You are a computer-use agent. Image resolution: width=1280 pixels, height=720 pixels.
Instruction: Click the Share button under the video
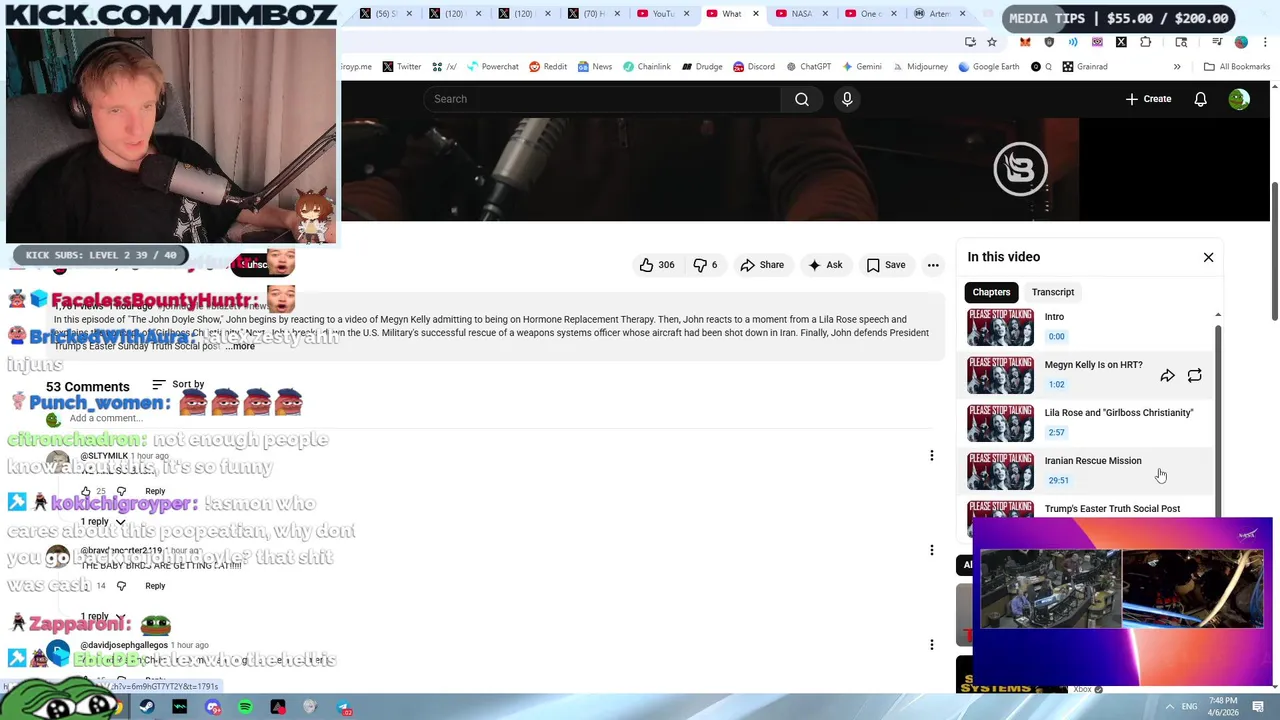(x=762, y=265)
